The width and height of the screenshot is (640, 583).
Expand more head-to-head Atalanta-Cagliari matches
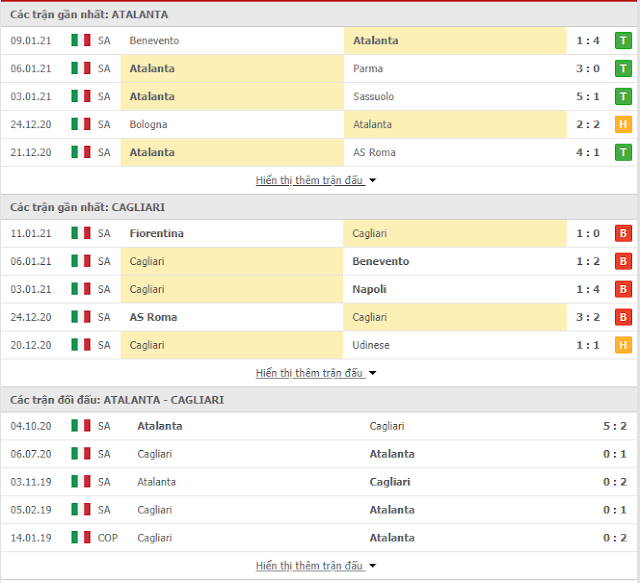tap(316, 565)
